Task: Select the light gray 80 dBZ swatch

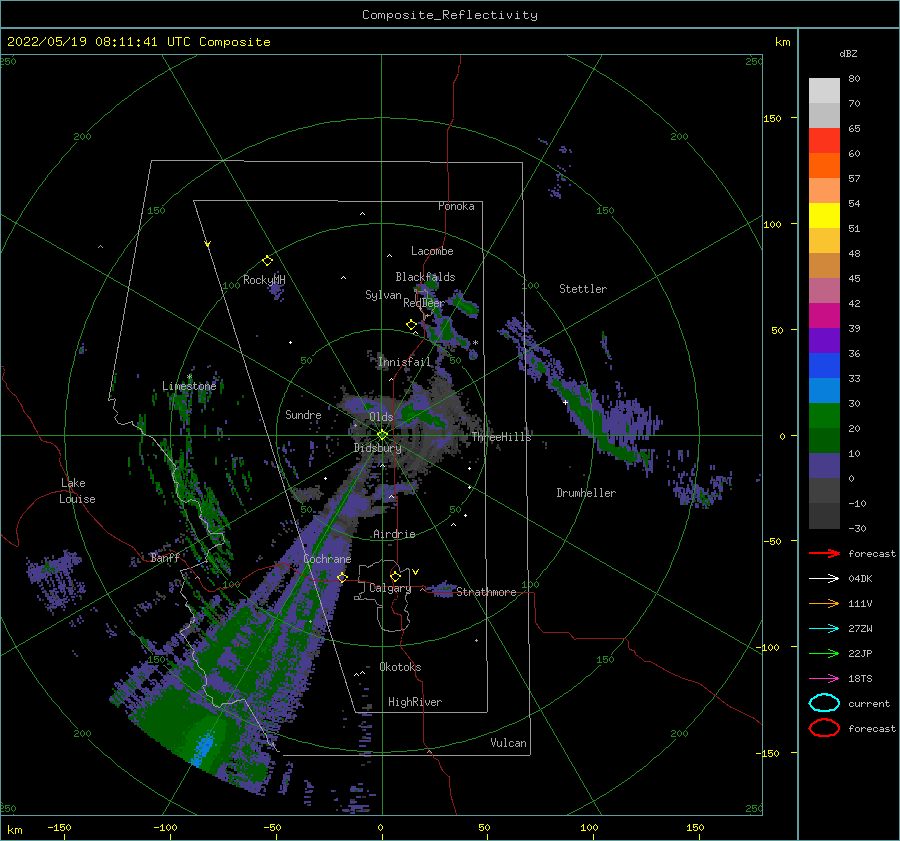Action: pyautogui.click(x=824, y=91)
